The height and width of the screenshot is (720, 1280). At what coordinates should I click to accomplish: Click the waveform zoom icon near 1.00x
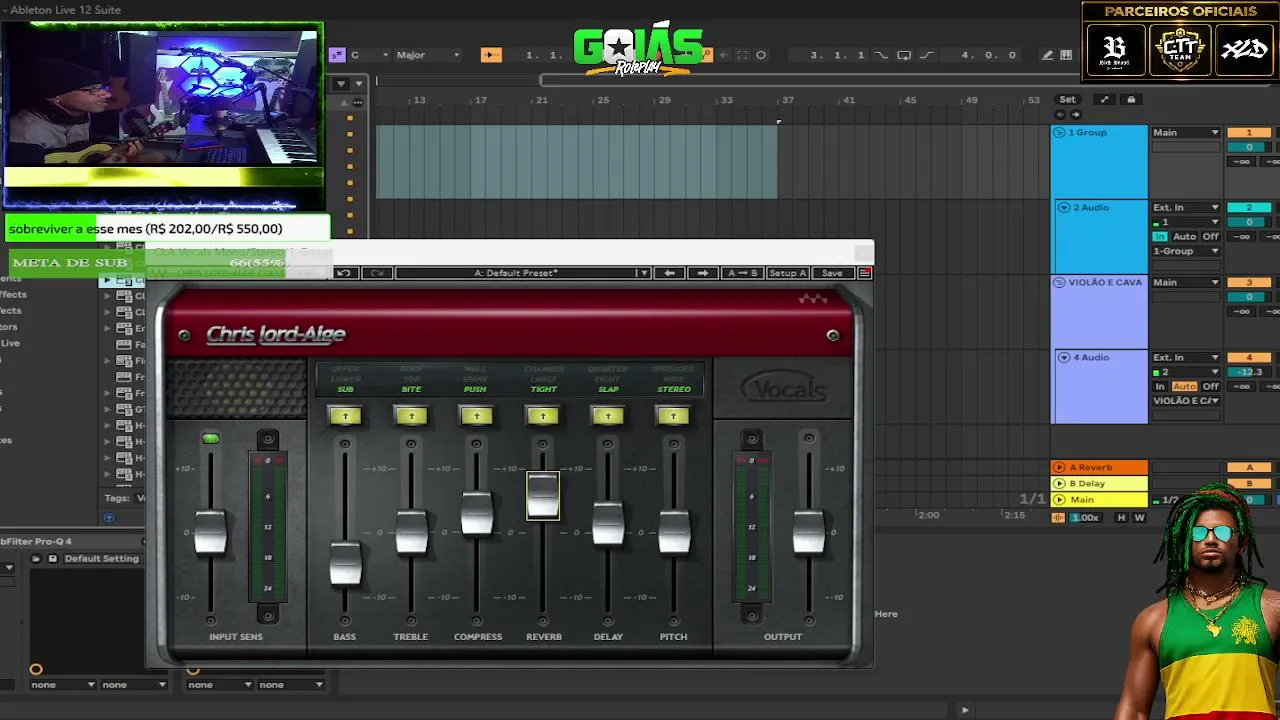click(x=1058, y=518)
